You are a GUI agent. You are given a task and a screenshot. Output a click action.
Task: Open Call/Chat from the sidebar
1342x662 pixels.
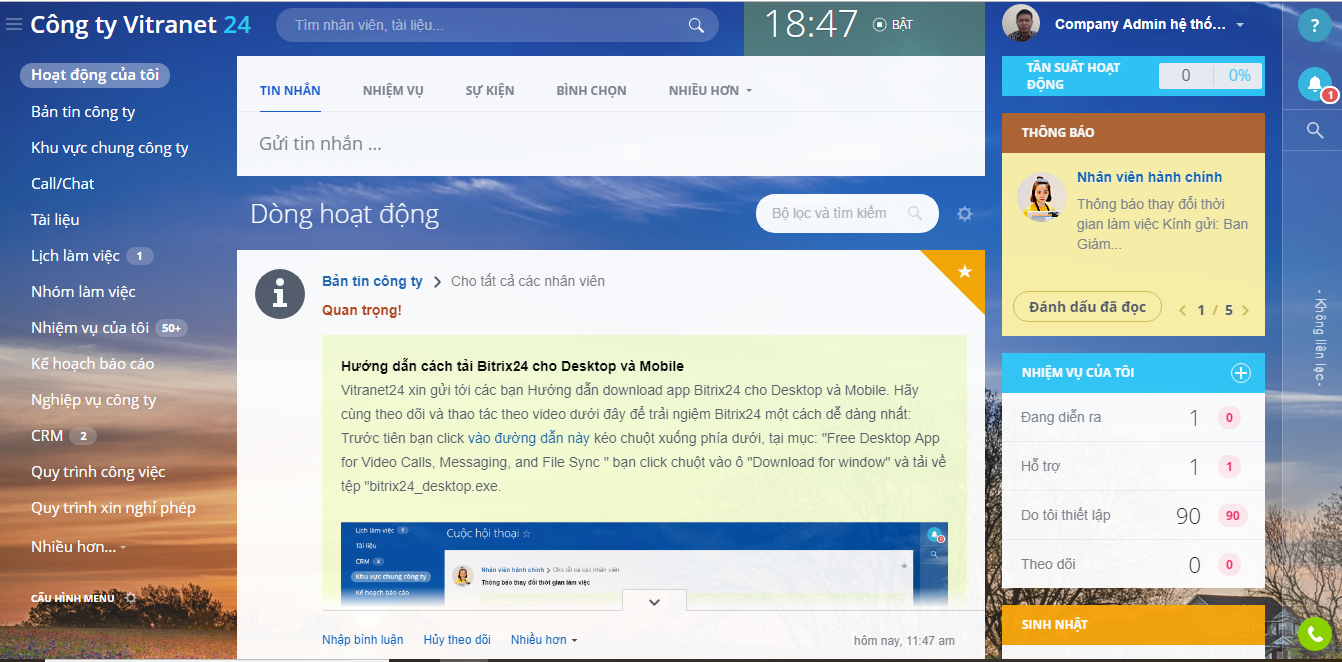point(63,184)
